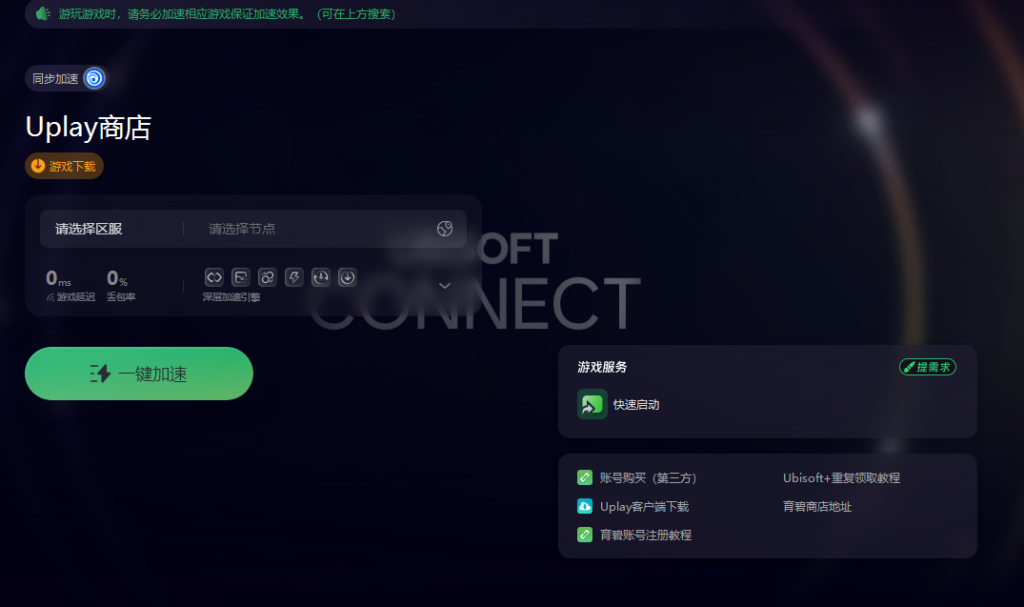Open 育碧商店地址 link

(817, 506)
